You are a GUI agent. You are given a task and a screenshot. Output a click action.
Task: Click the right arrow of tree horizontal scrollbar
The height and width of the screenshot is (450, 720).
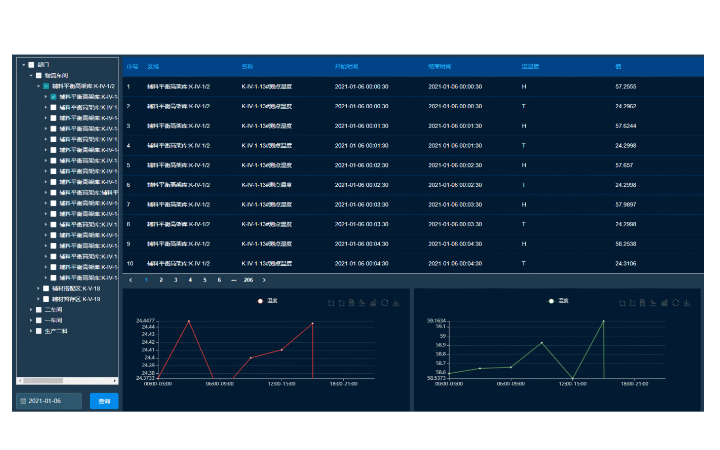[x=115, y=381]
